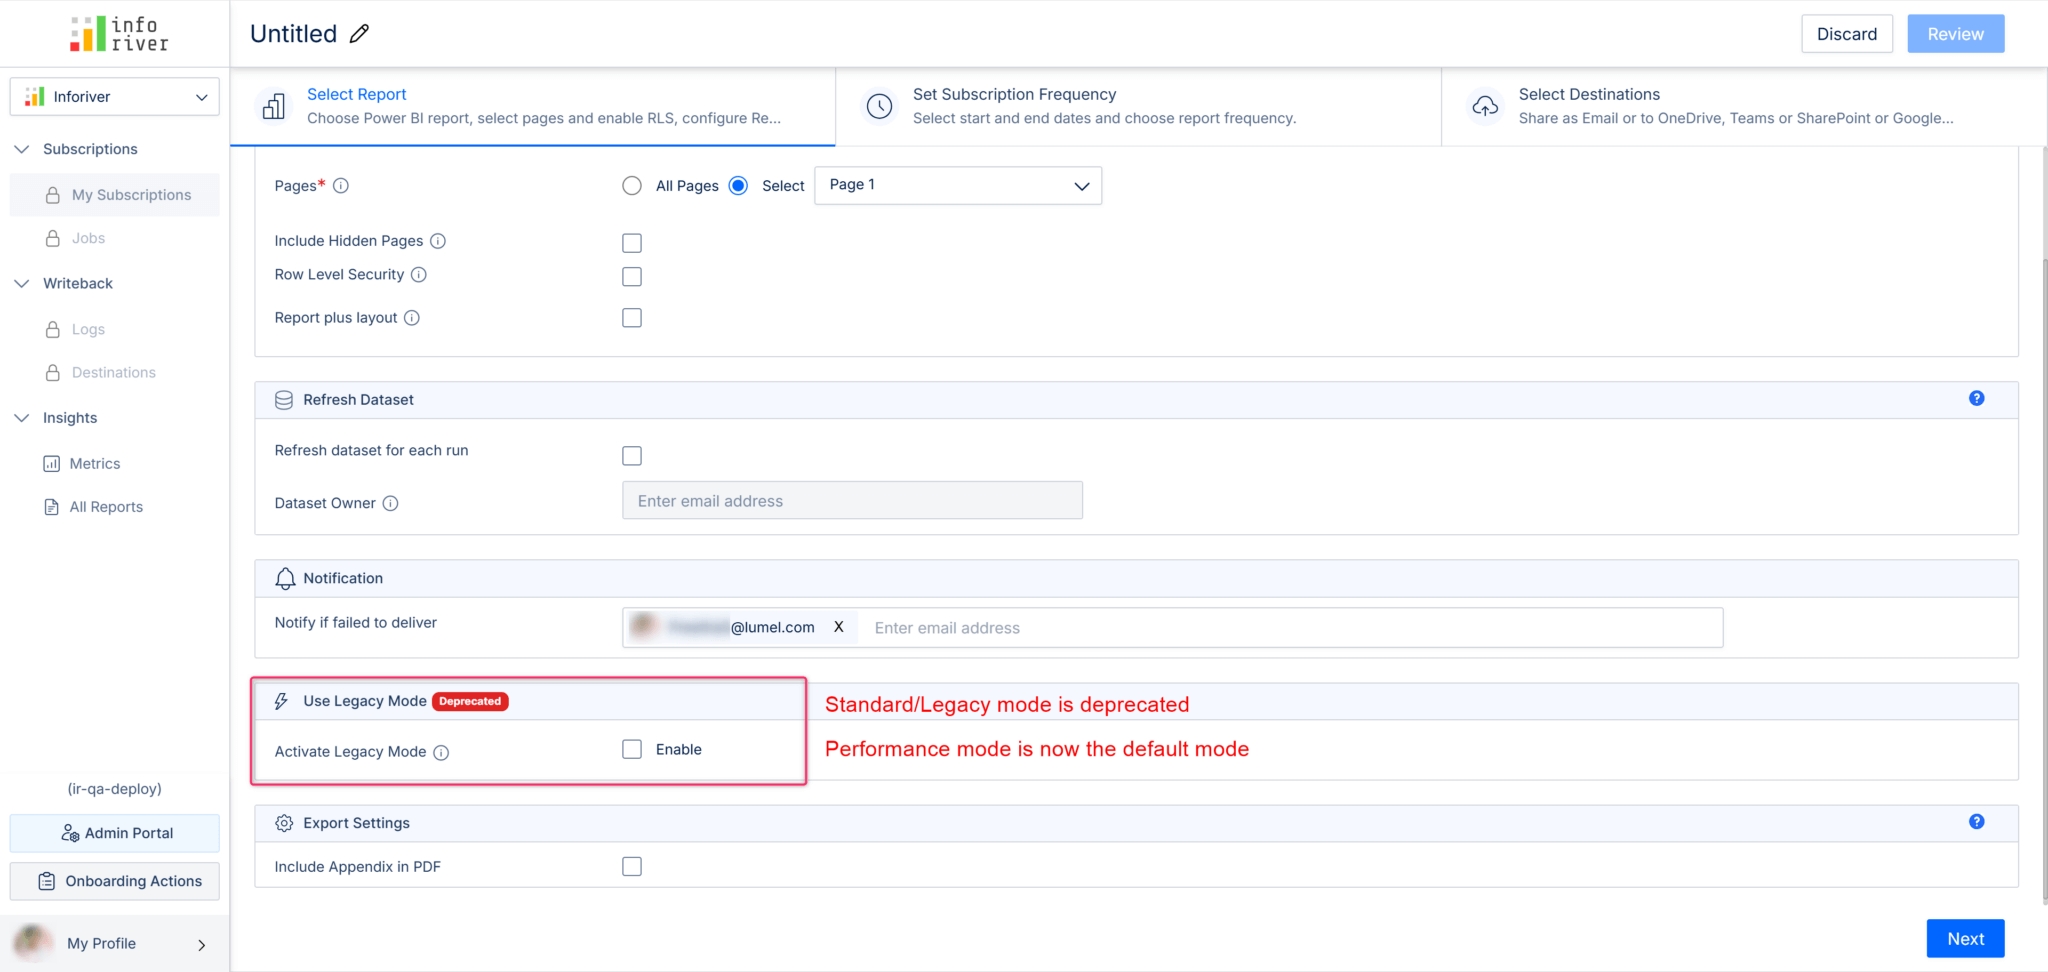Click the Pages info icon
This screenshot has height=972, width=2048.
click(x=341, y=186)
